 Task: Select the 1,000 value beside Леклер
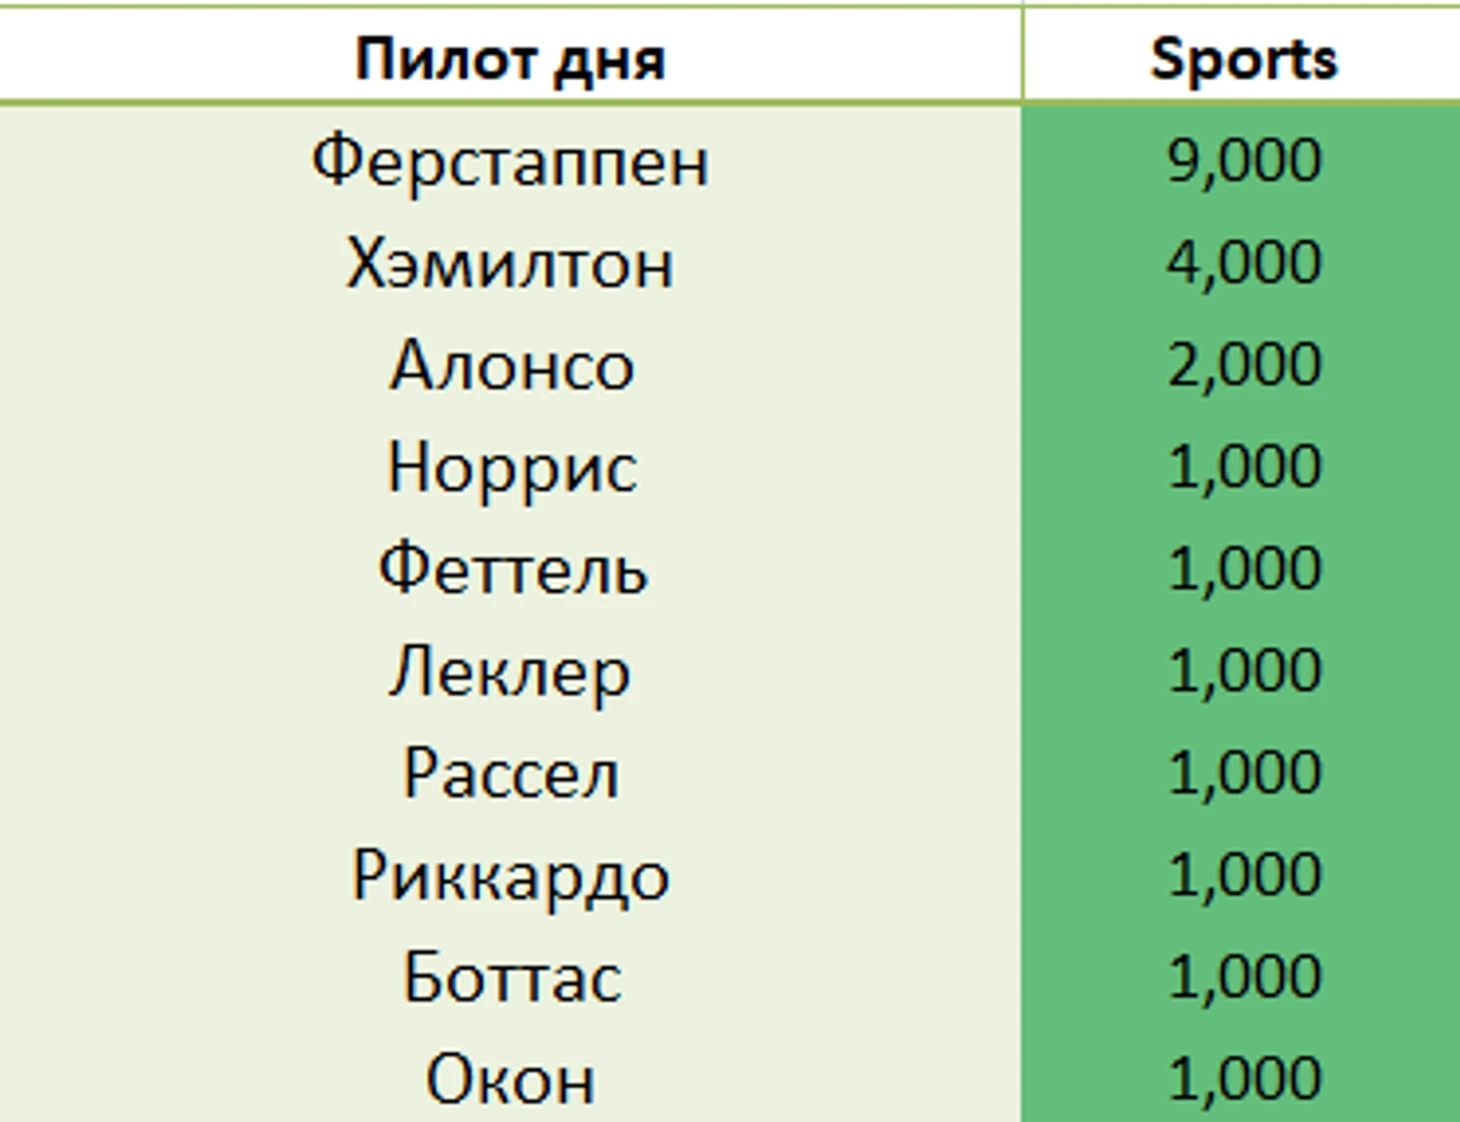[1242, 671]
